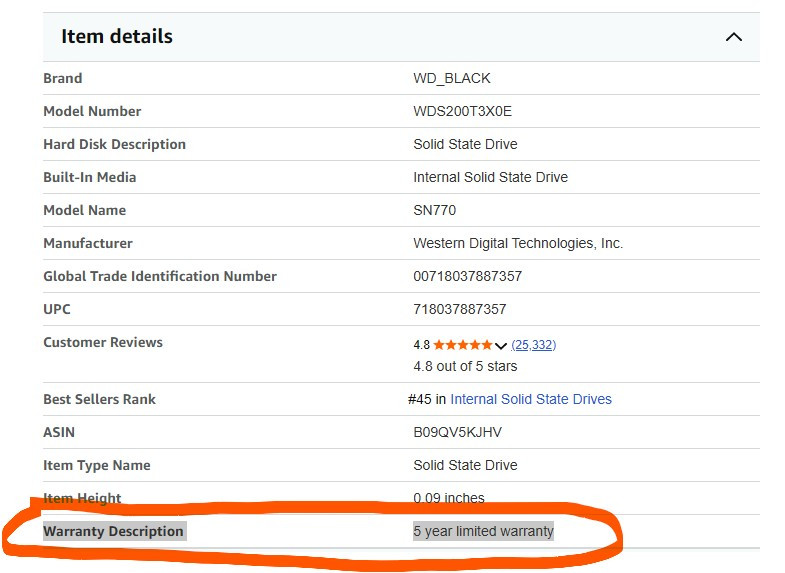
Task: Click the Built-In Media label
Action: tap(90, 177)
